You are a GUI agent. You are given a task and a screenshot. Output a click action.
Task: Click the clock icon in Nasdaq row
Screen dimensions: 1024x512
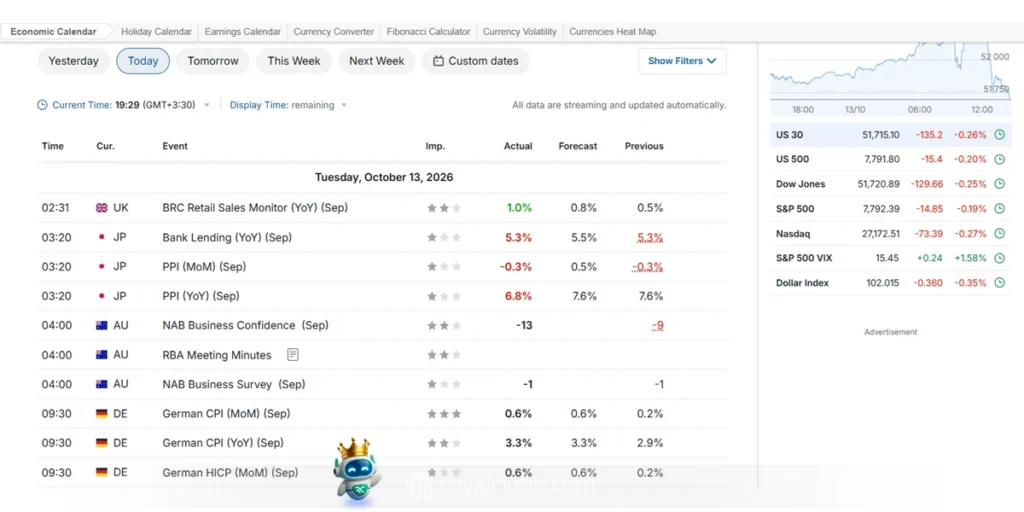click(x=999, y=233)
